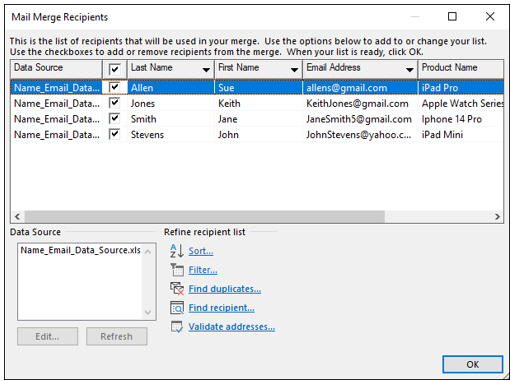
Task: Click the Apple Watch Series product cell
Action: point(461,103)
